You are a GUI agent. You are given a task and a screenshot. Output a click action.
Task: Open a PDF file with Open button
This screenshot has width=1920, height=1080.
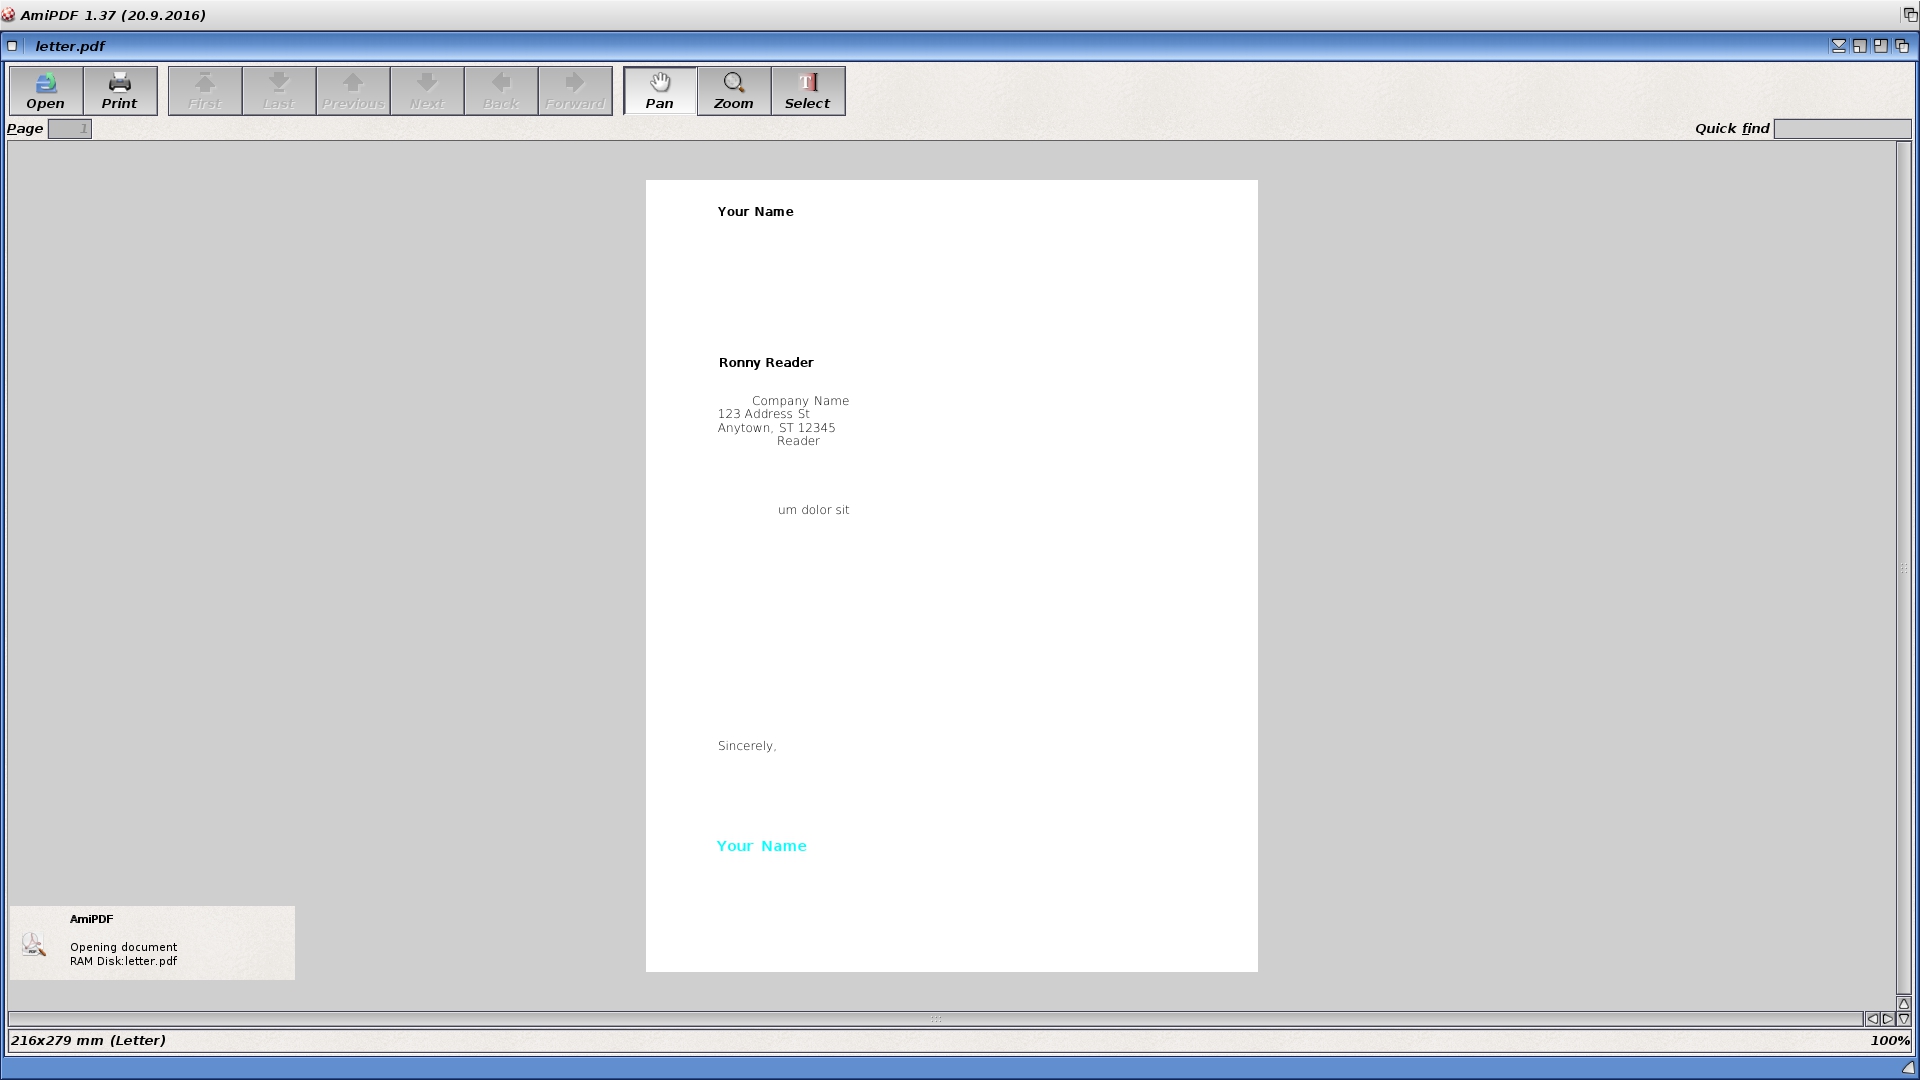[46, 91]
